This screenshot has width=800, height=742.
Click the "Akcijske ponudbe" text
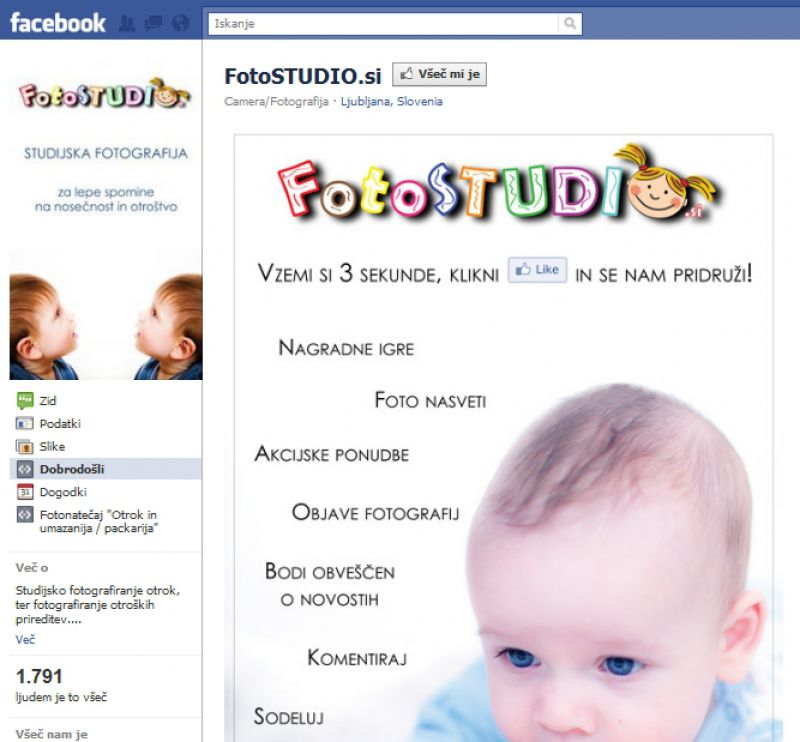[332, 454]
